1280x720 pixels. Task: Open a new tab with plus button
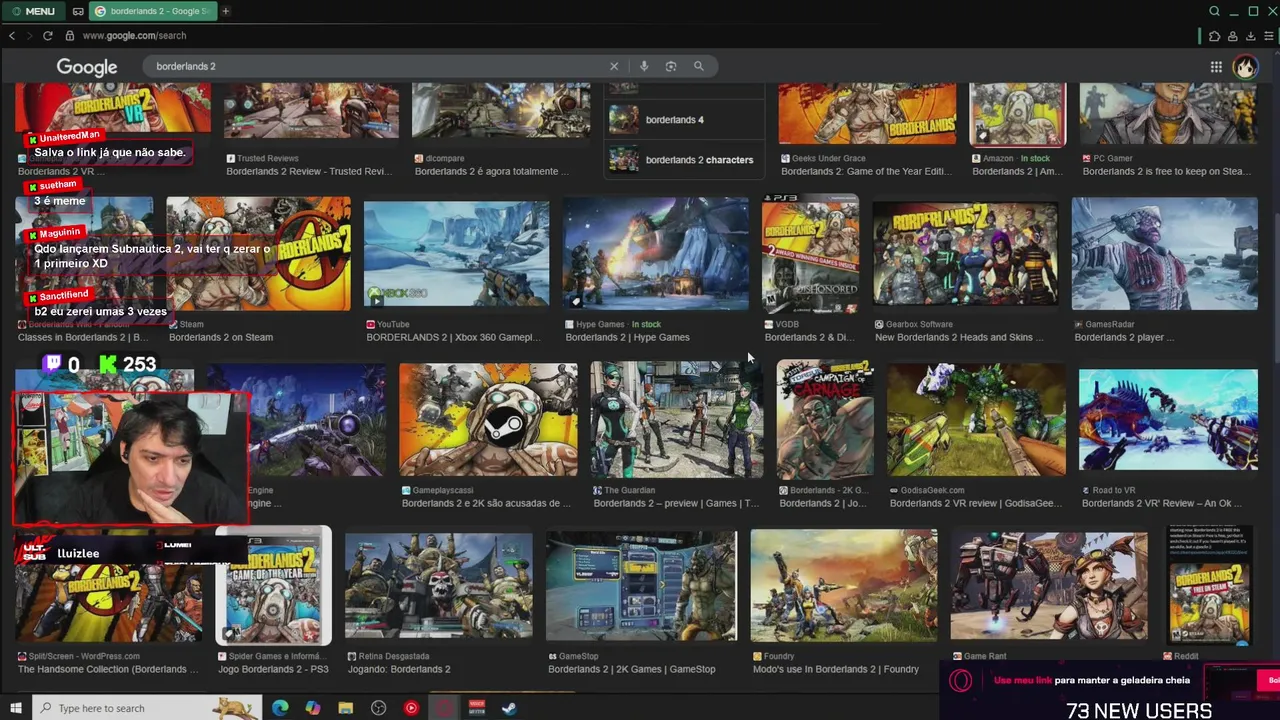click(x=226, y=11)
